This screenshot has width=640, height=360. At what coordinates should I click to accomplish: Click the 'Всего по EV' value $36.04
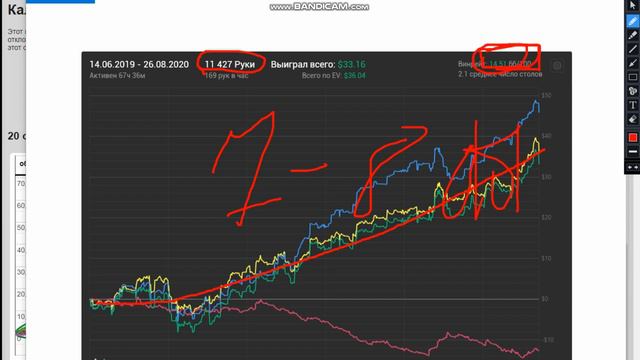[x=355, y=76]
